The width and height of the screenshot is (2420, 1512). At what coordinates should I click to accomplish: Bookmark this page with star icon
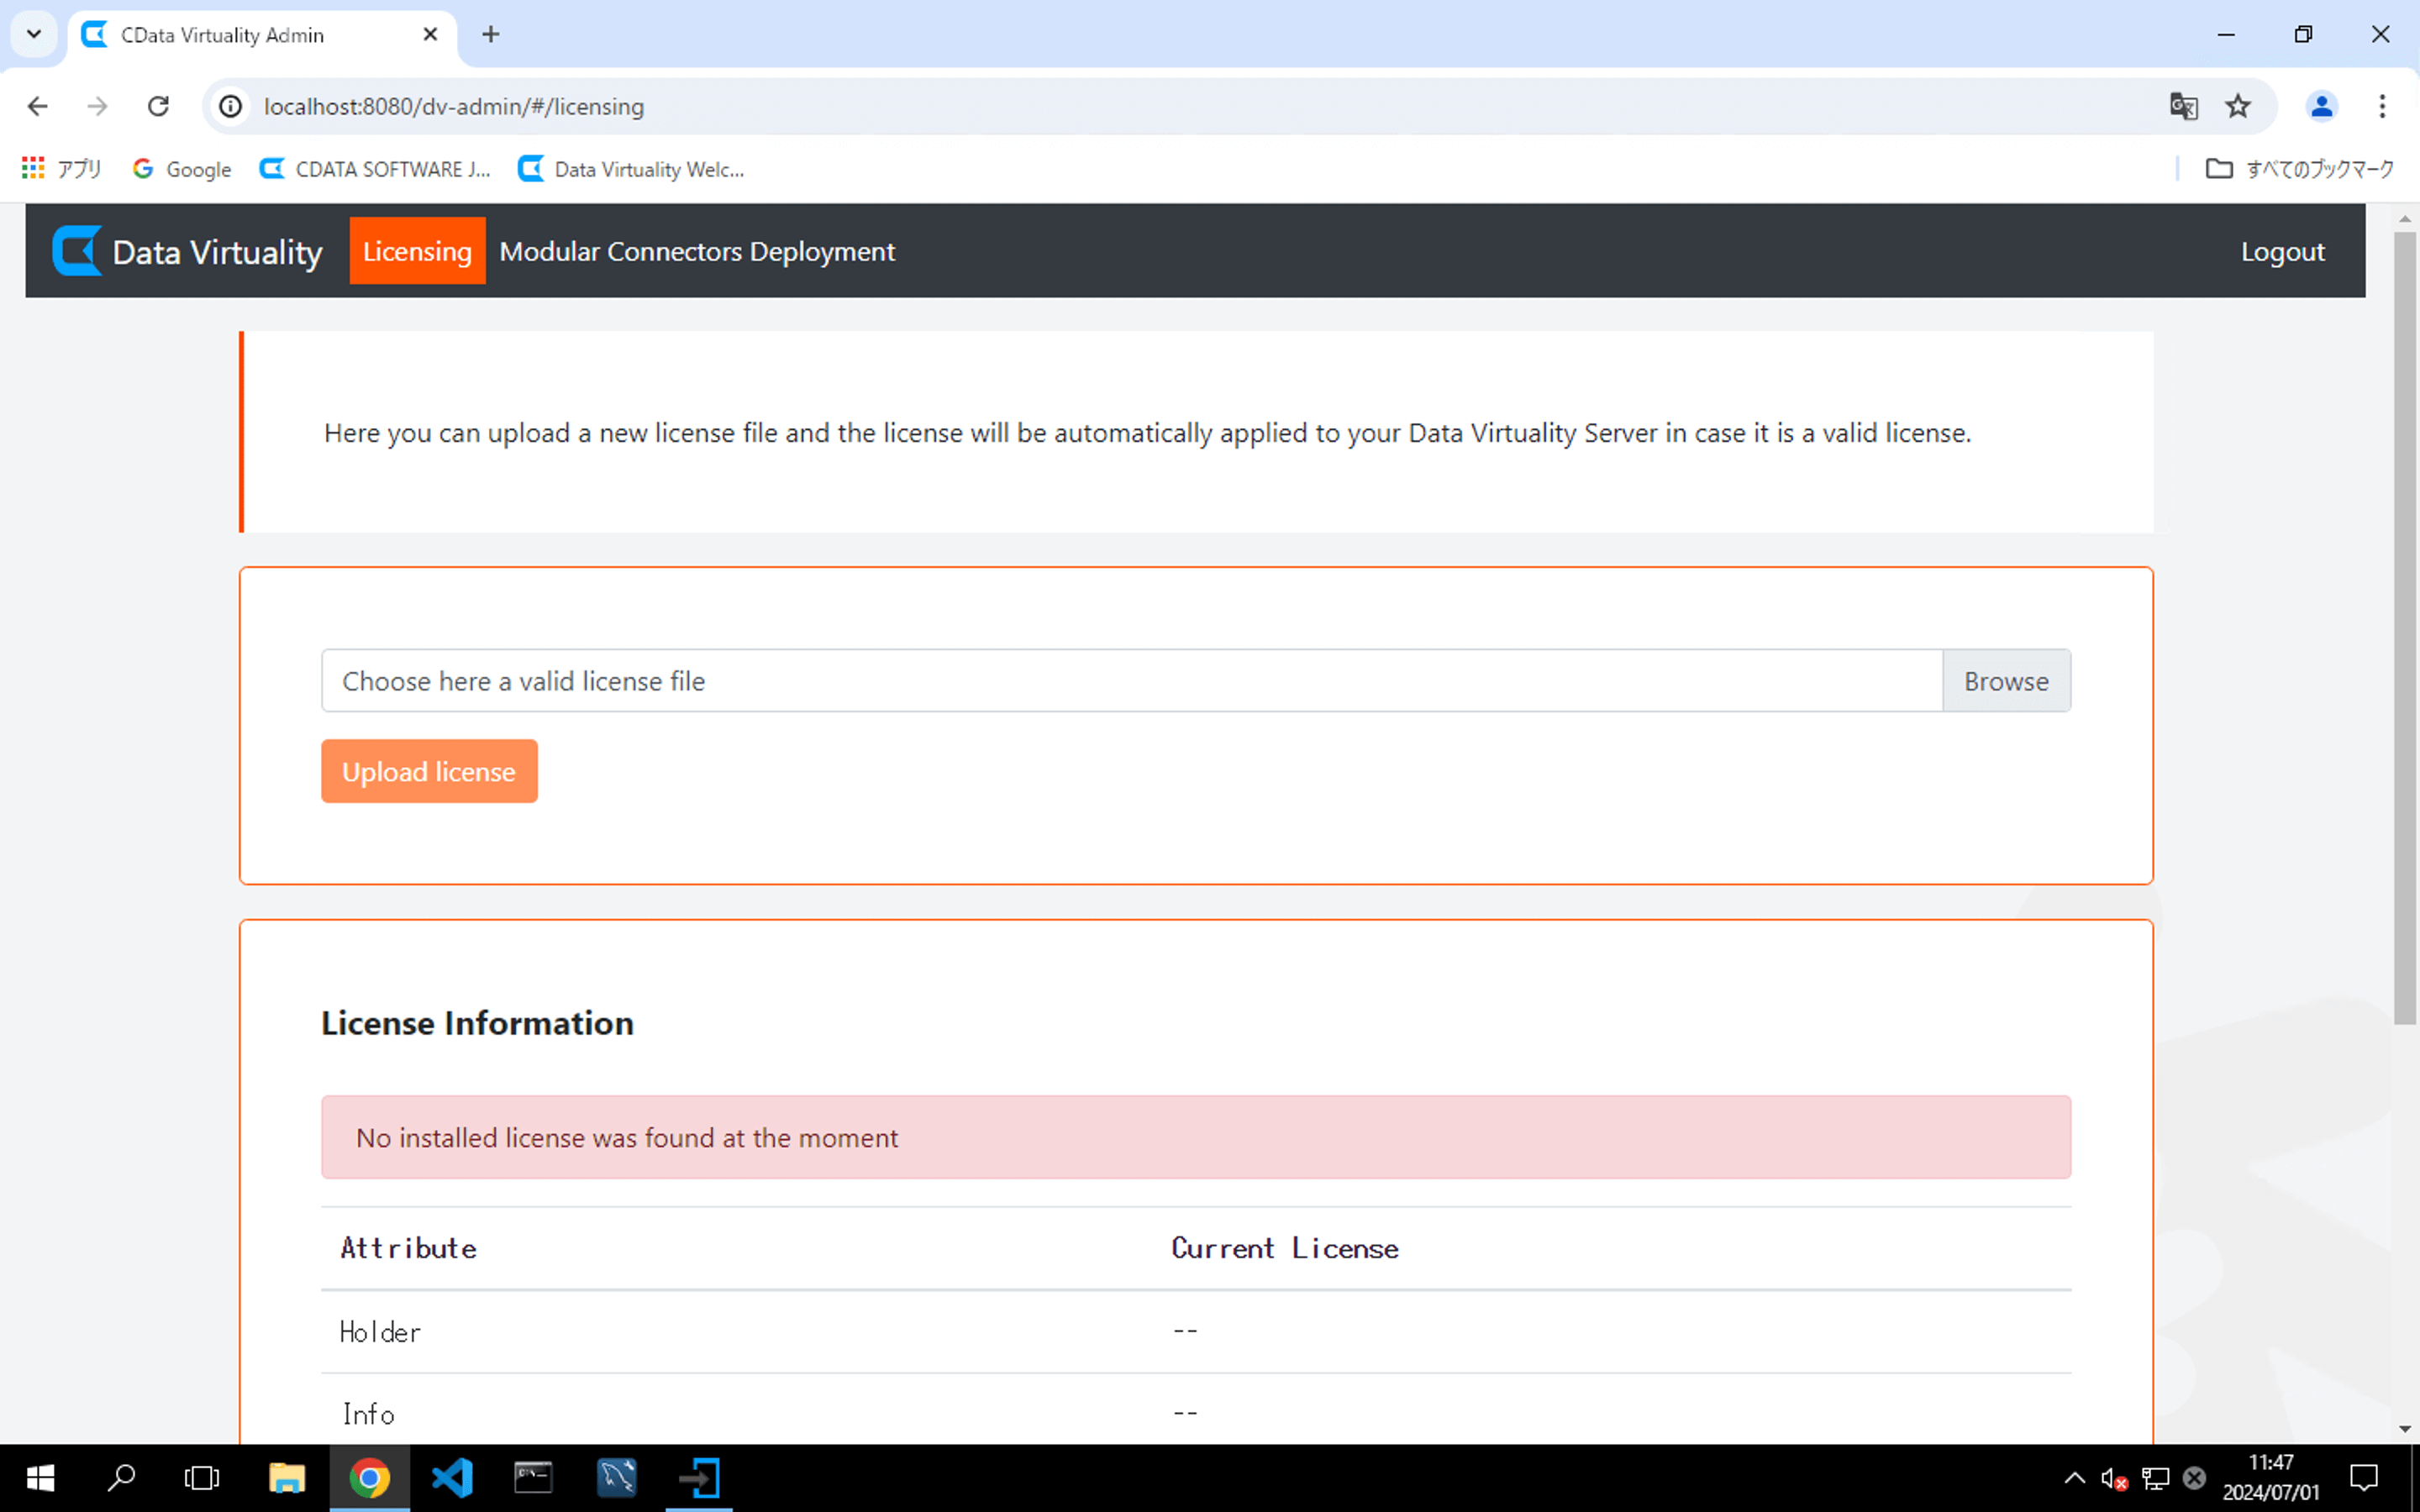click(2237, 106)
